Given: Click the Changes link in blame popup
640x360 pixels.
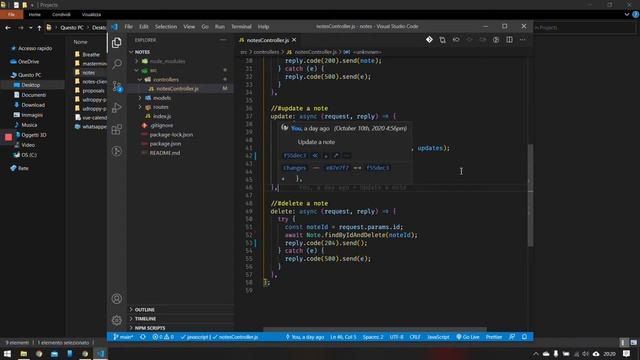Looking at the screenshot, I should 295,168.
